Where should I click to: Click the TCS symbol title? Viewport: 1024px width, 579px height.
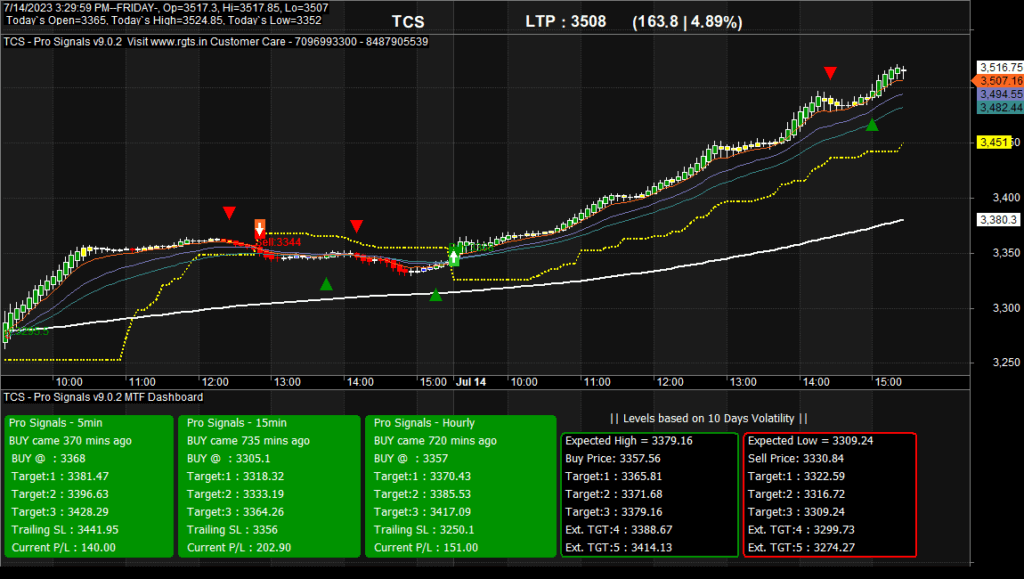(408, 22)
